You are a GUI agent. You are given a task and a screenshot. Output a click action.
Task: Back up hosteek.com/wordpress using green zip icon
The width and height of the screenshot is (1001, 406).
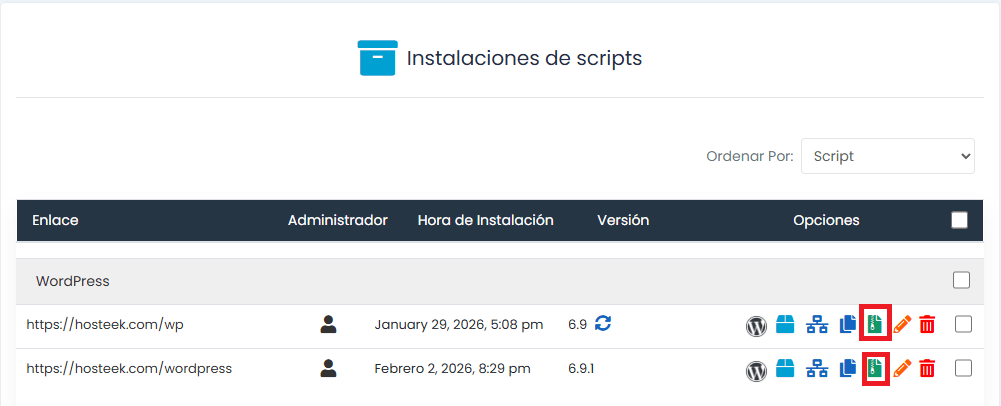[875, 368]
